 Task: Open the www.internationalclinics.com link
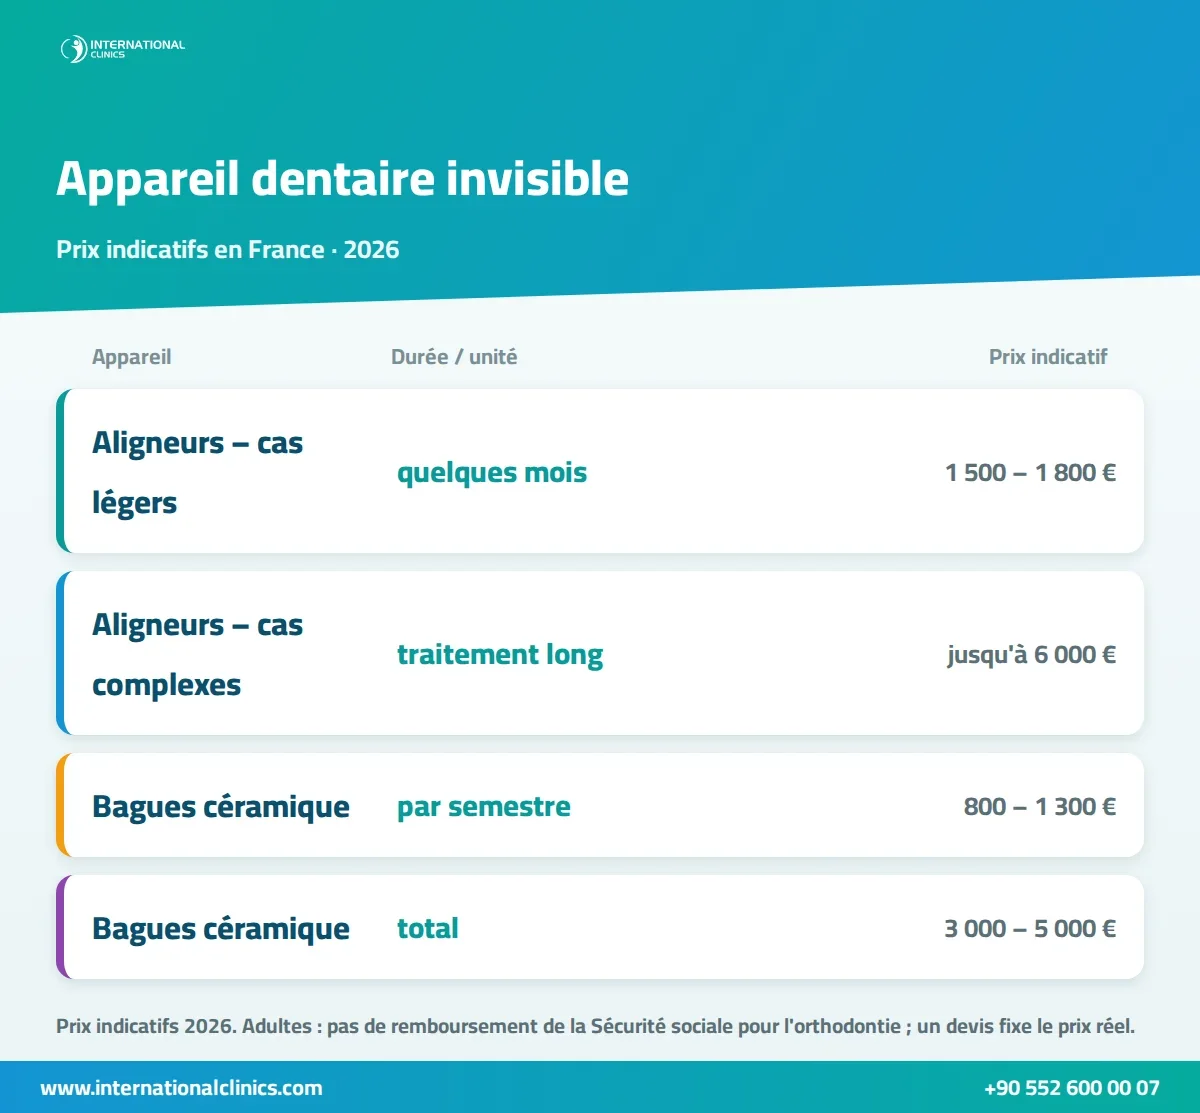point(181,1088)
